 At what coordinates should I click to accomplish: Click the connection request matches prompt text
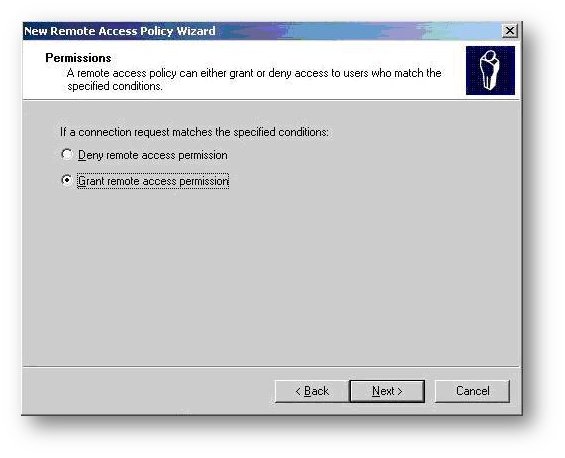[195, 132]
